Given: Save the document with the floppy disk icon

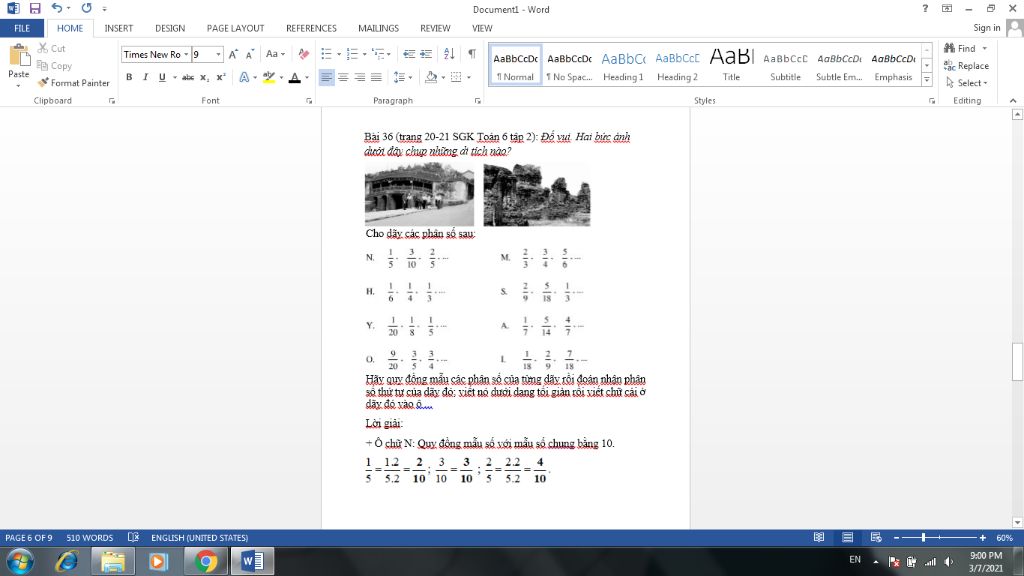Looking at the screenshot, I should coord(35,8).
